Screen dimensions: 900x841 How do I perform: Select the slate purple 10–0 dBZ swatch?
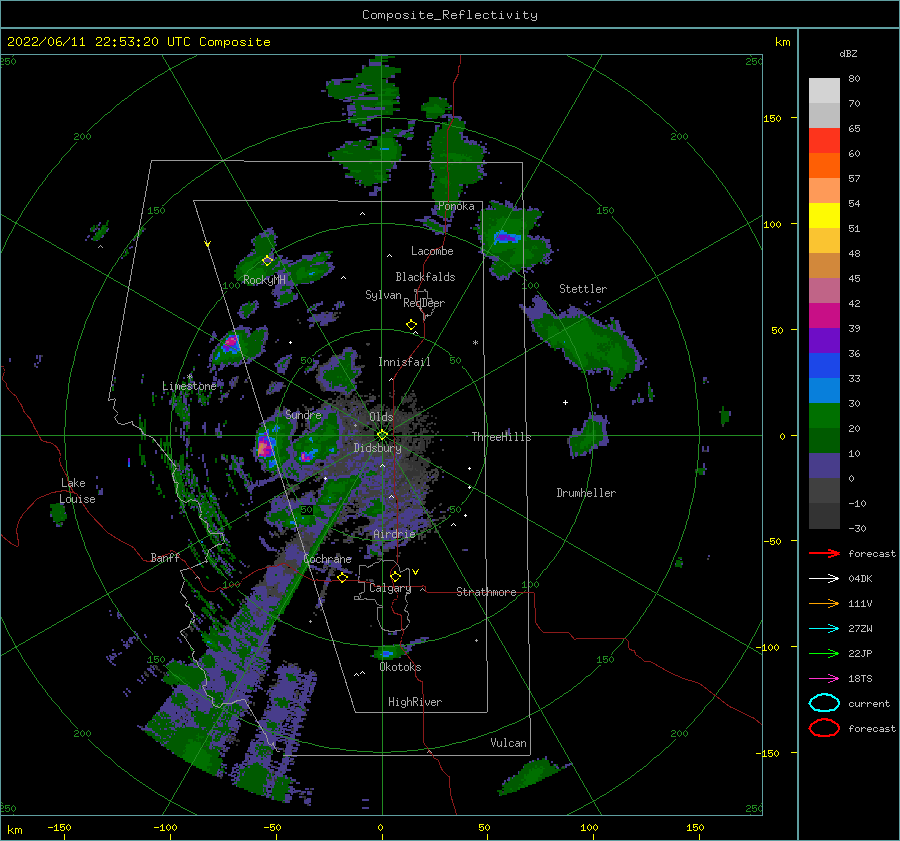coord(824,466)
